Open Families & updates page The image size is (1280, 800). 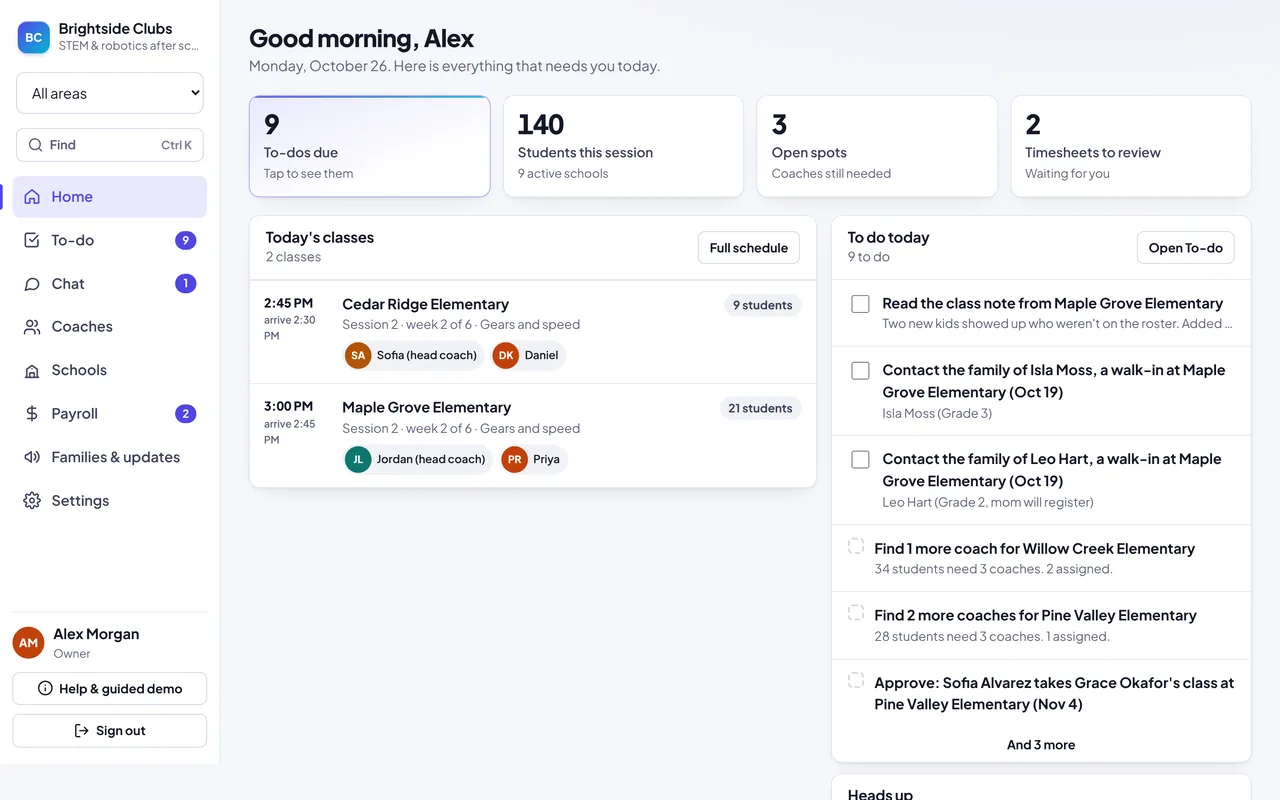[x=110, y=457]
